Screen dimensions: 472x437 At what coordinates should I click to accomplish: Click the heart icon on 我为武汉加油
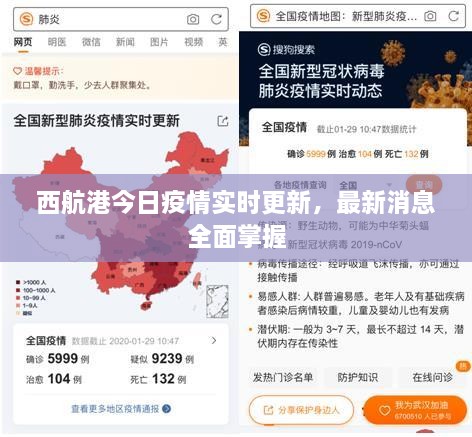[384, 410]
